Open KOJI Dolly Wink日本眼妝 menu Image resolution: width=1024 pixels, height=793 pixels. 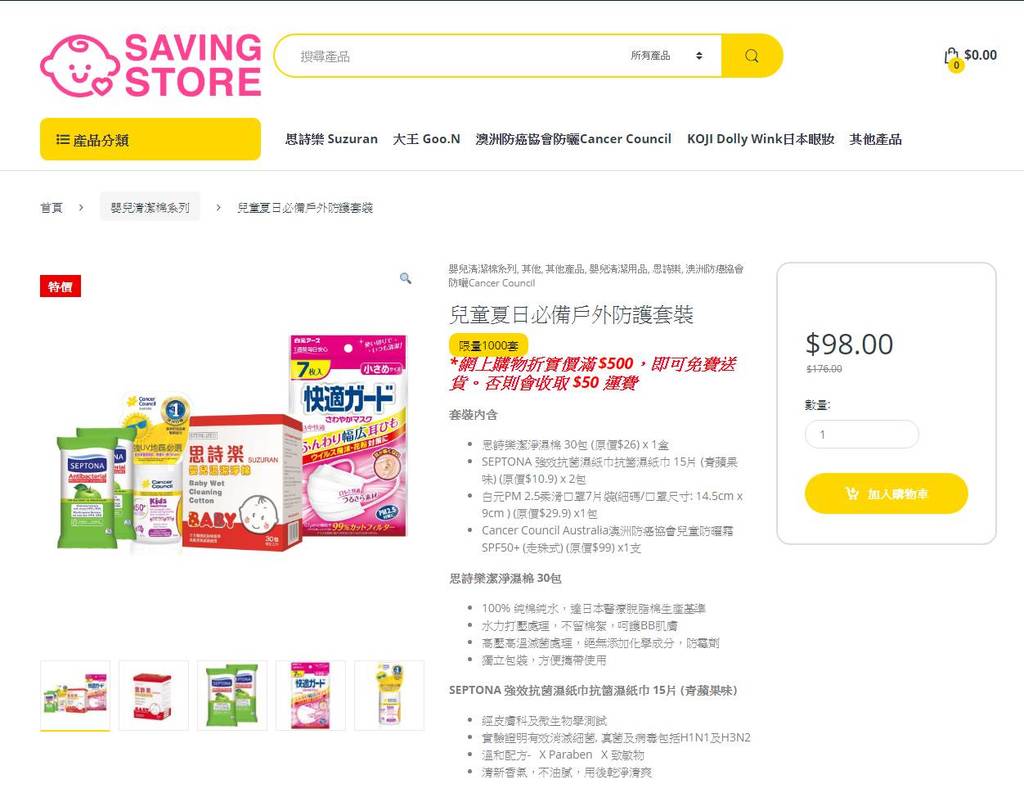pyautogui.click(x=760, y=139)
